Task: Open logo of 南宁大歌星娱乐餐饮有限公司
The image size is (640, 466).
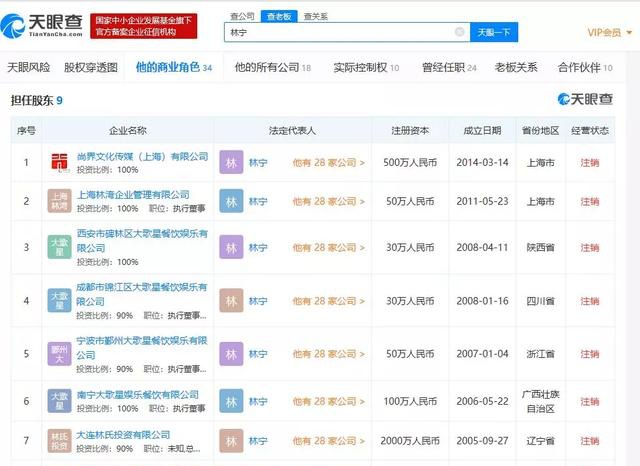Action: (60, 401)
